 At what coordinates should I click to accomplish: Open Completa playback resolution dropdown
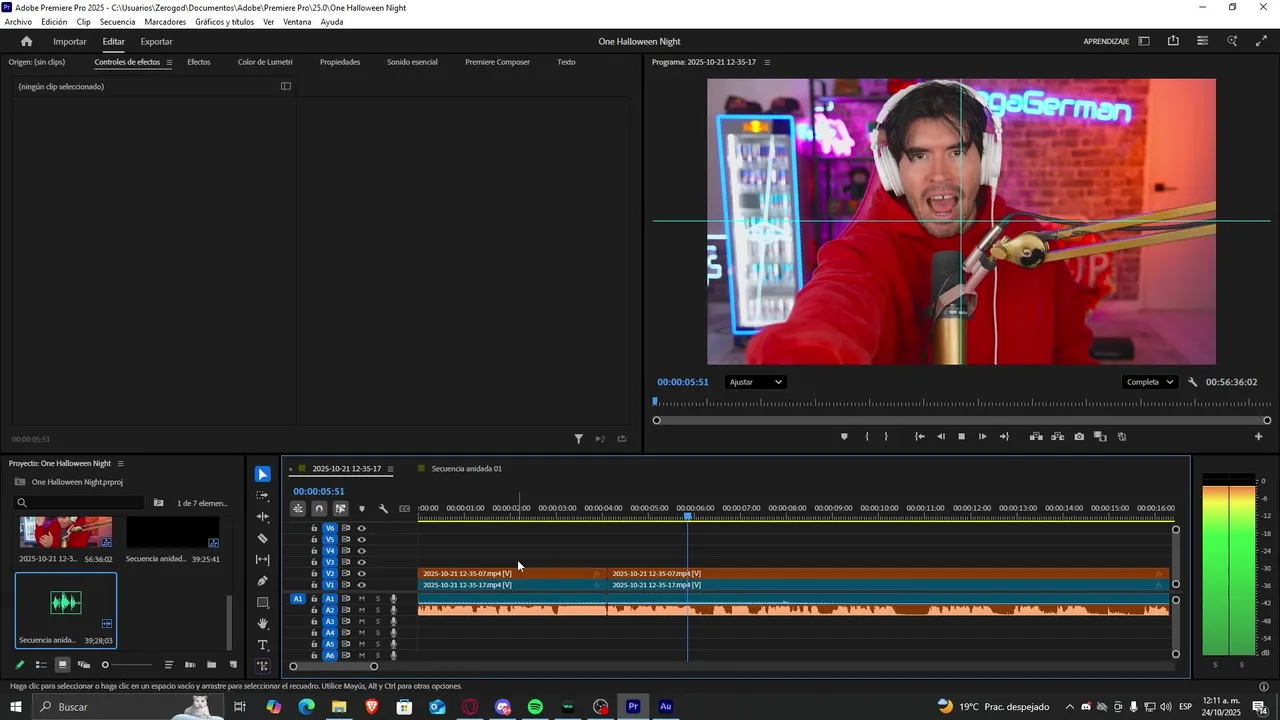point(1150,382)
